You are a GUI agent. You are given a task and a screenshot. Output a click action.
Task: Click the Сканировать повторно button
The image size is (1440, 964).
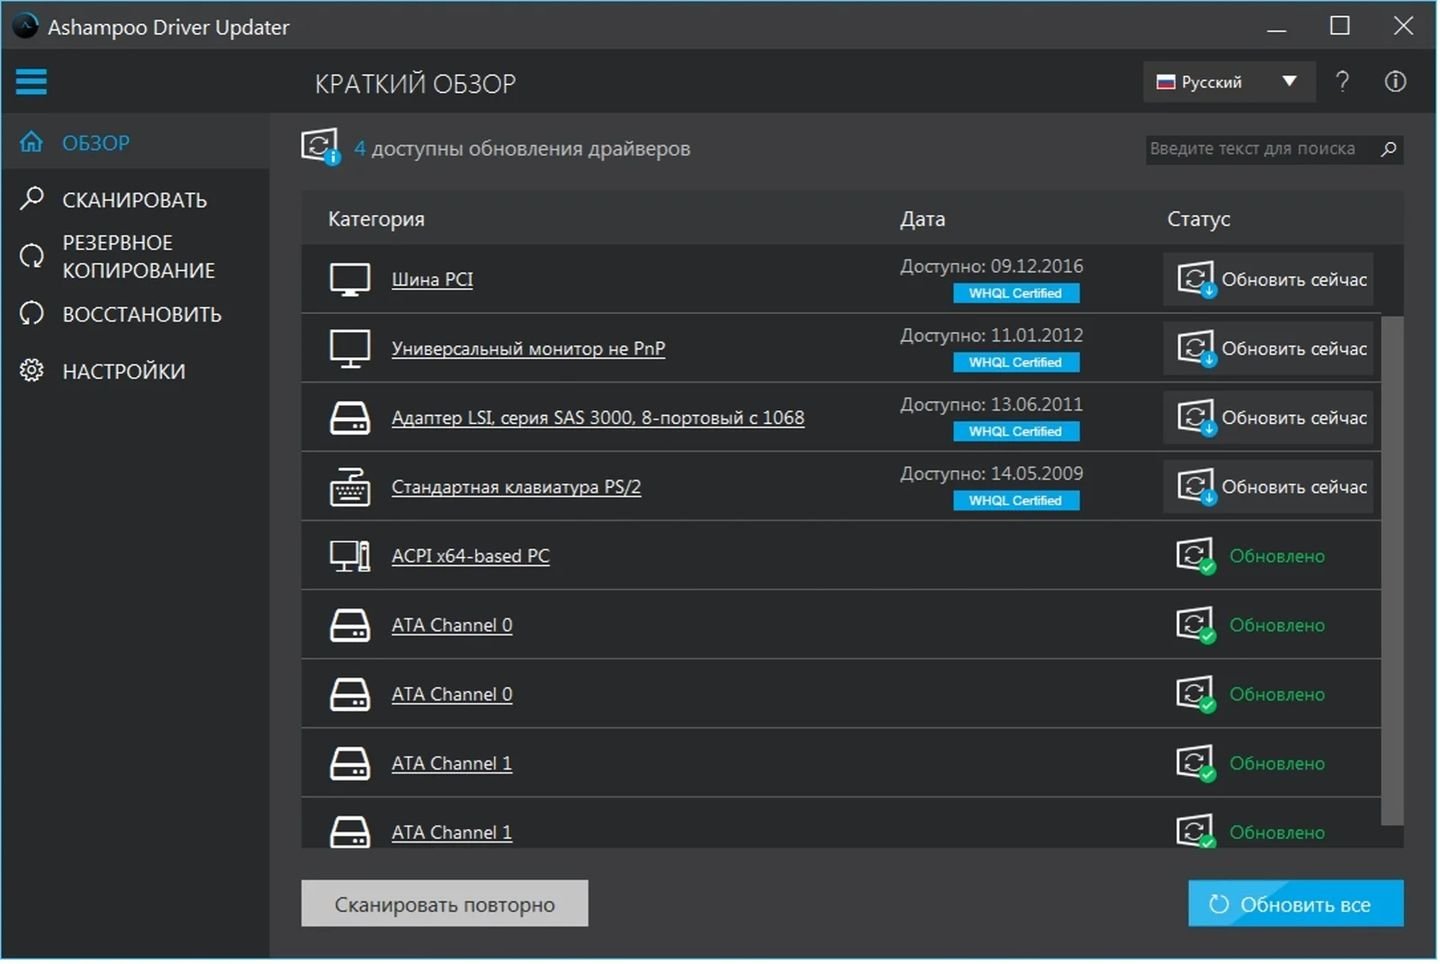[445, 905]
